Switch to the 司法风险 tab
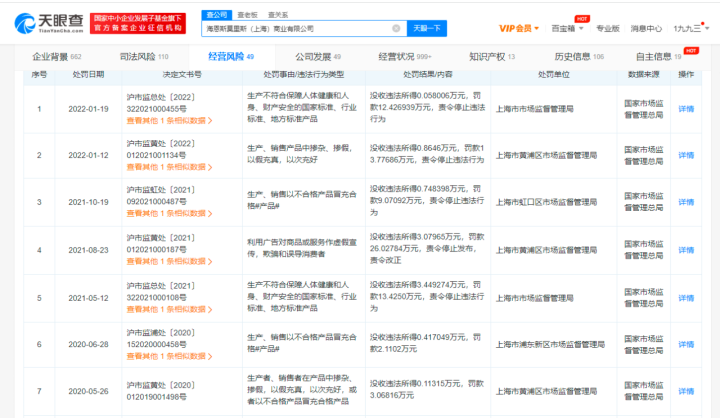Image resolution: width=720 pixels, height=418 pixels. click(144, 56)
